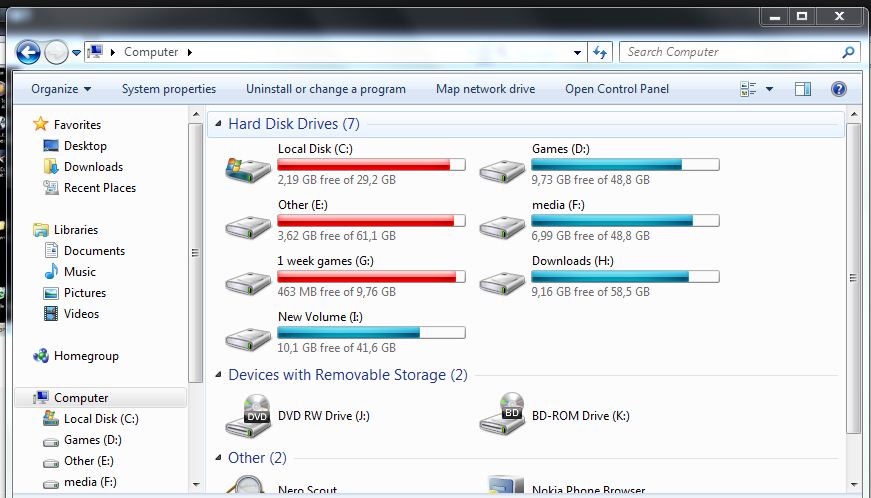The image size is (871, 498).
Task: Select the New Volume (I:) drive icon
Action: [248, 339]
